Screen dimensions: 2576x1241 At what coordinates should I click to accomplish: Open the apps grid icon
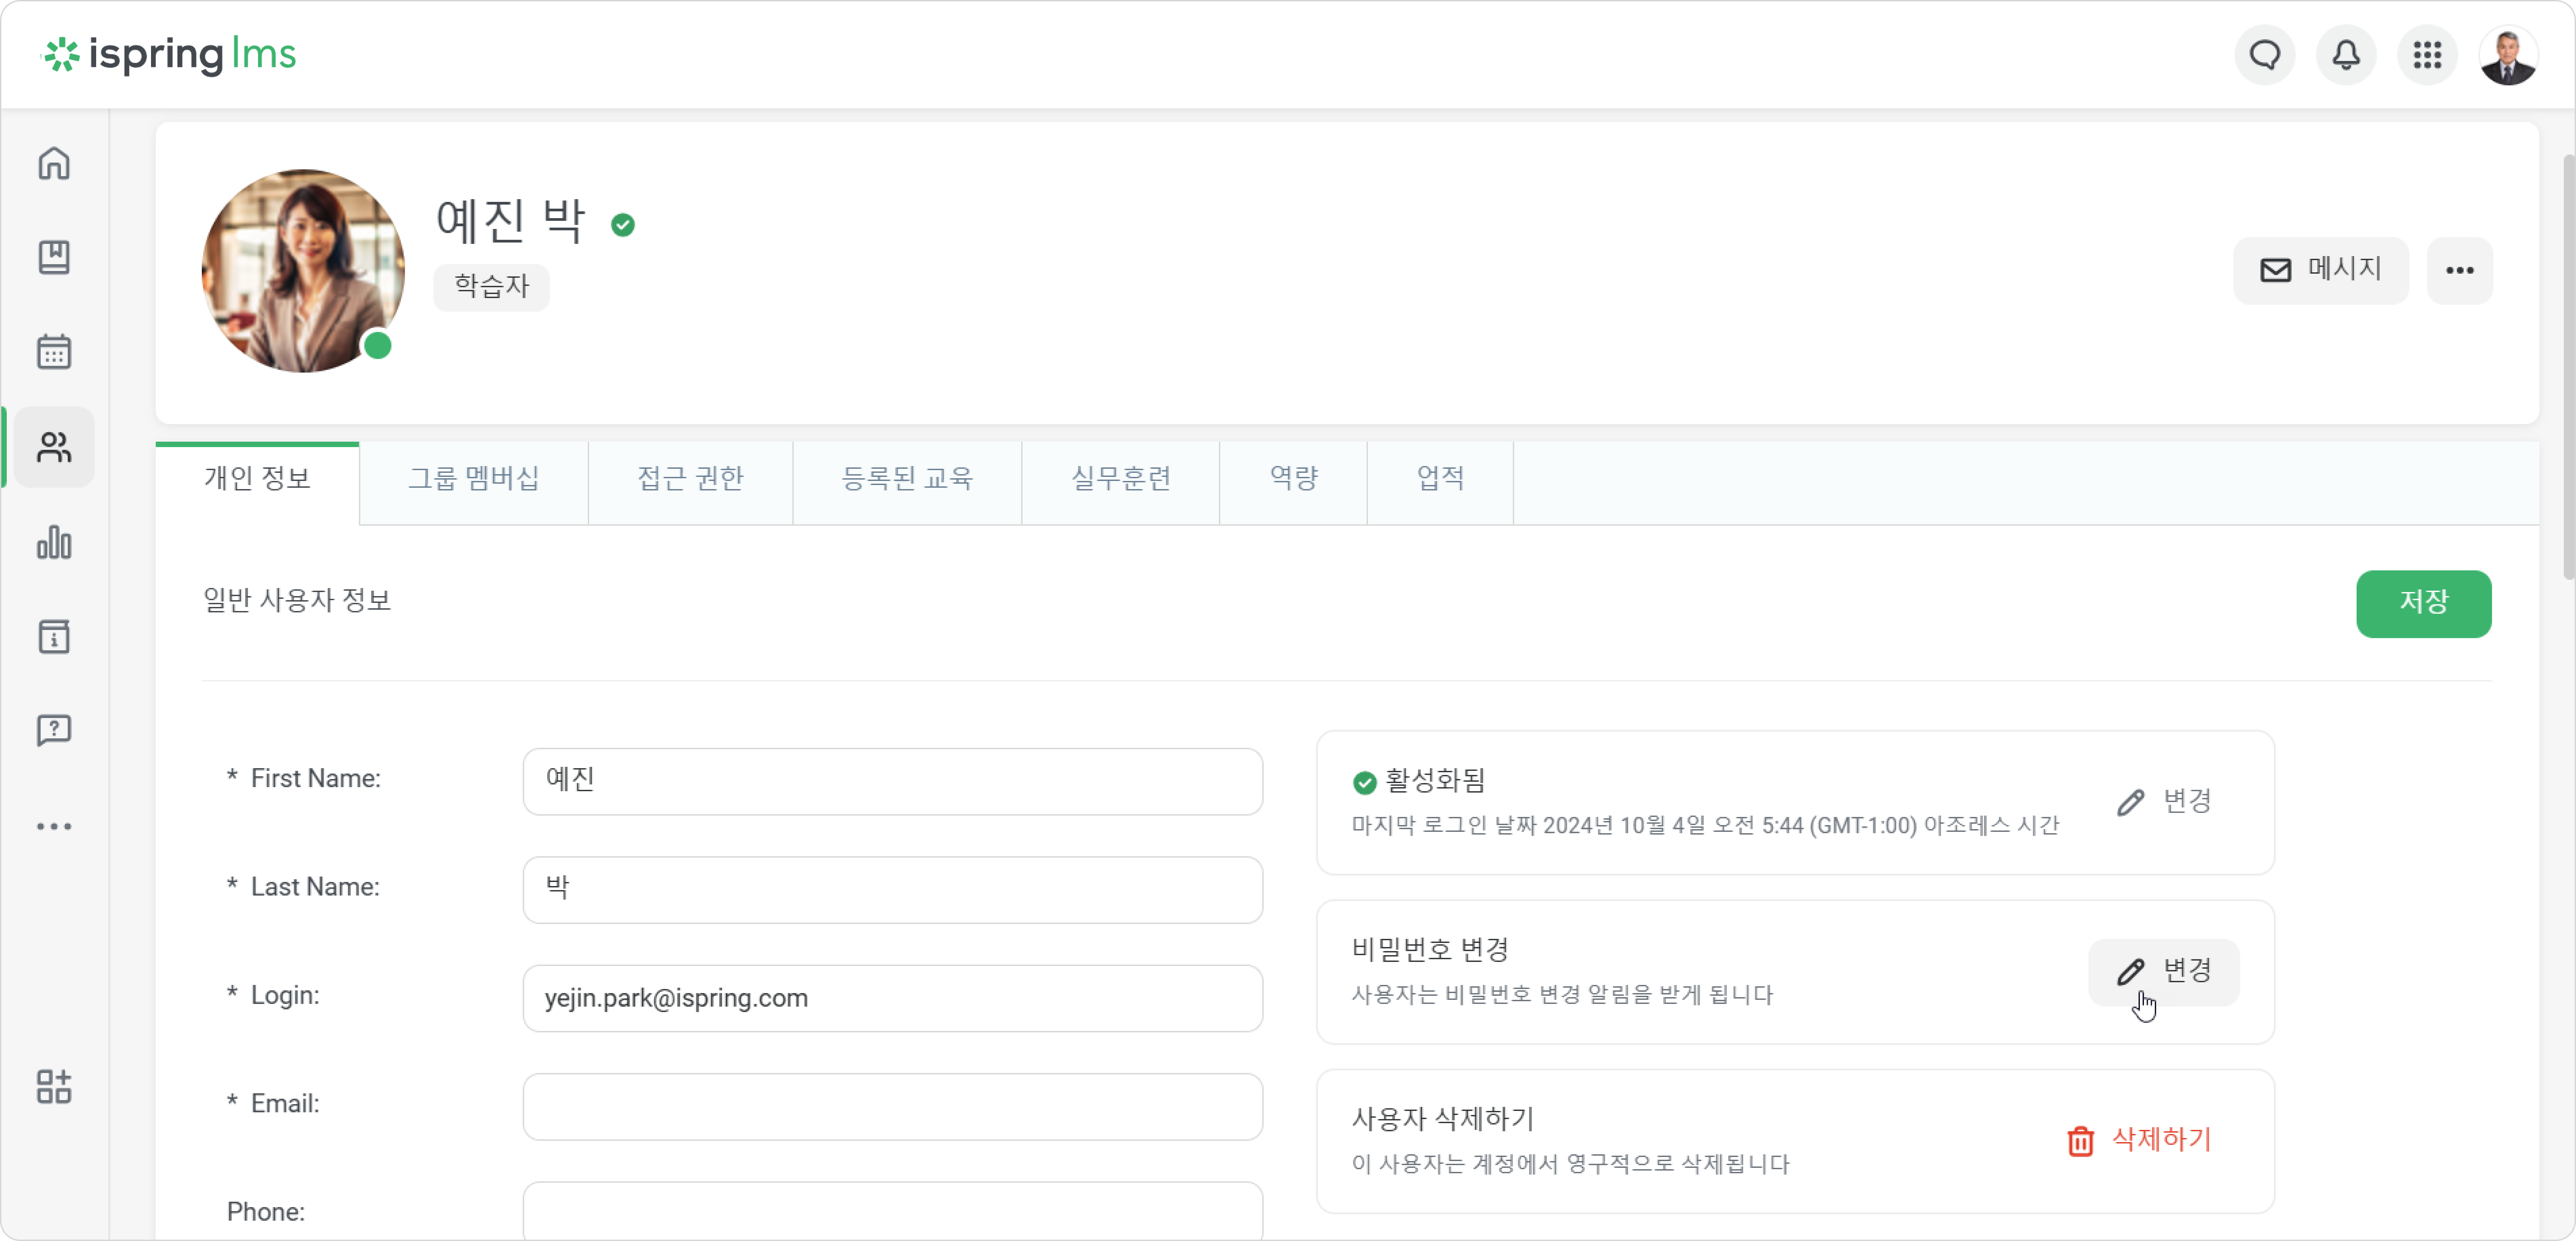2427,55
